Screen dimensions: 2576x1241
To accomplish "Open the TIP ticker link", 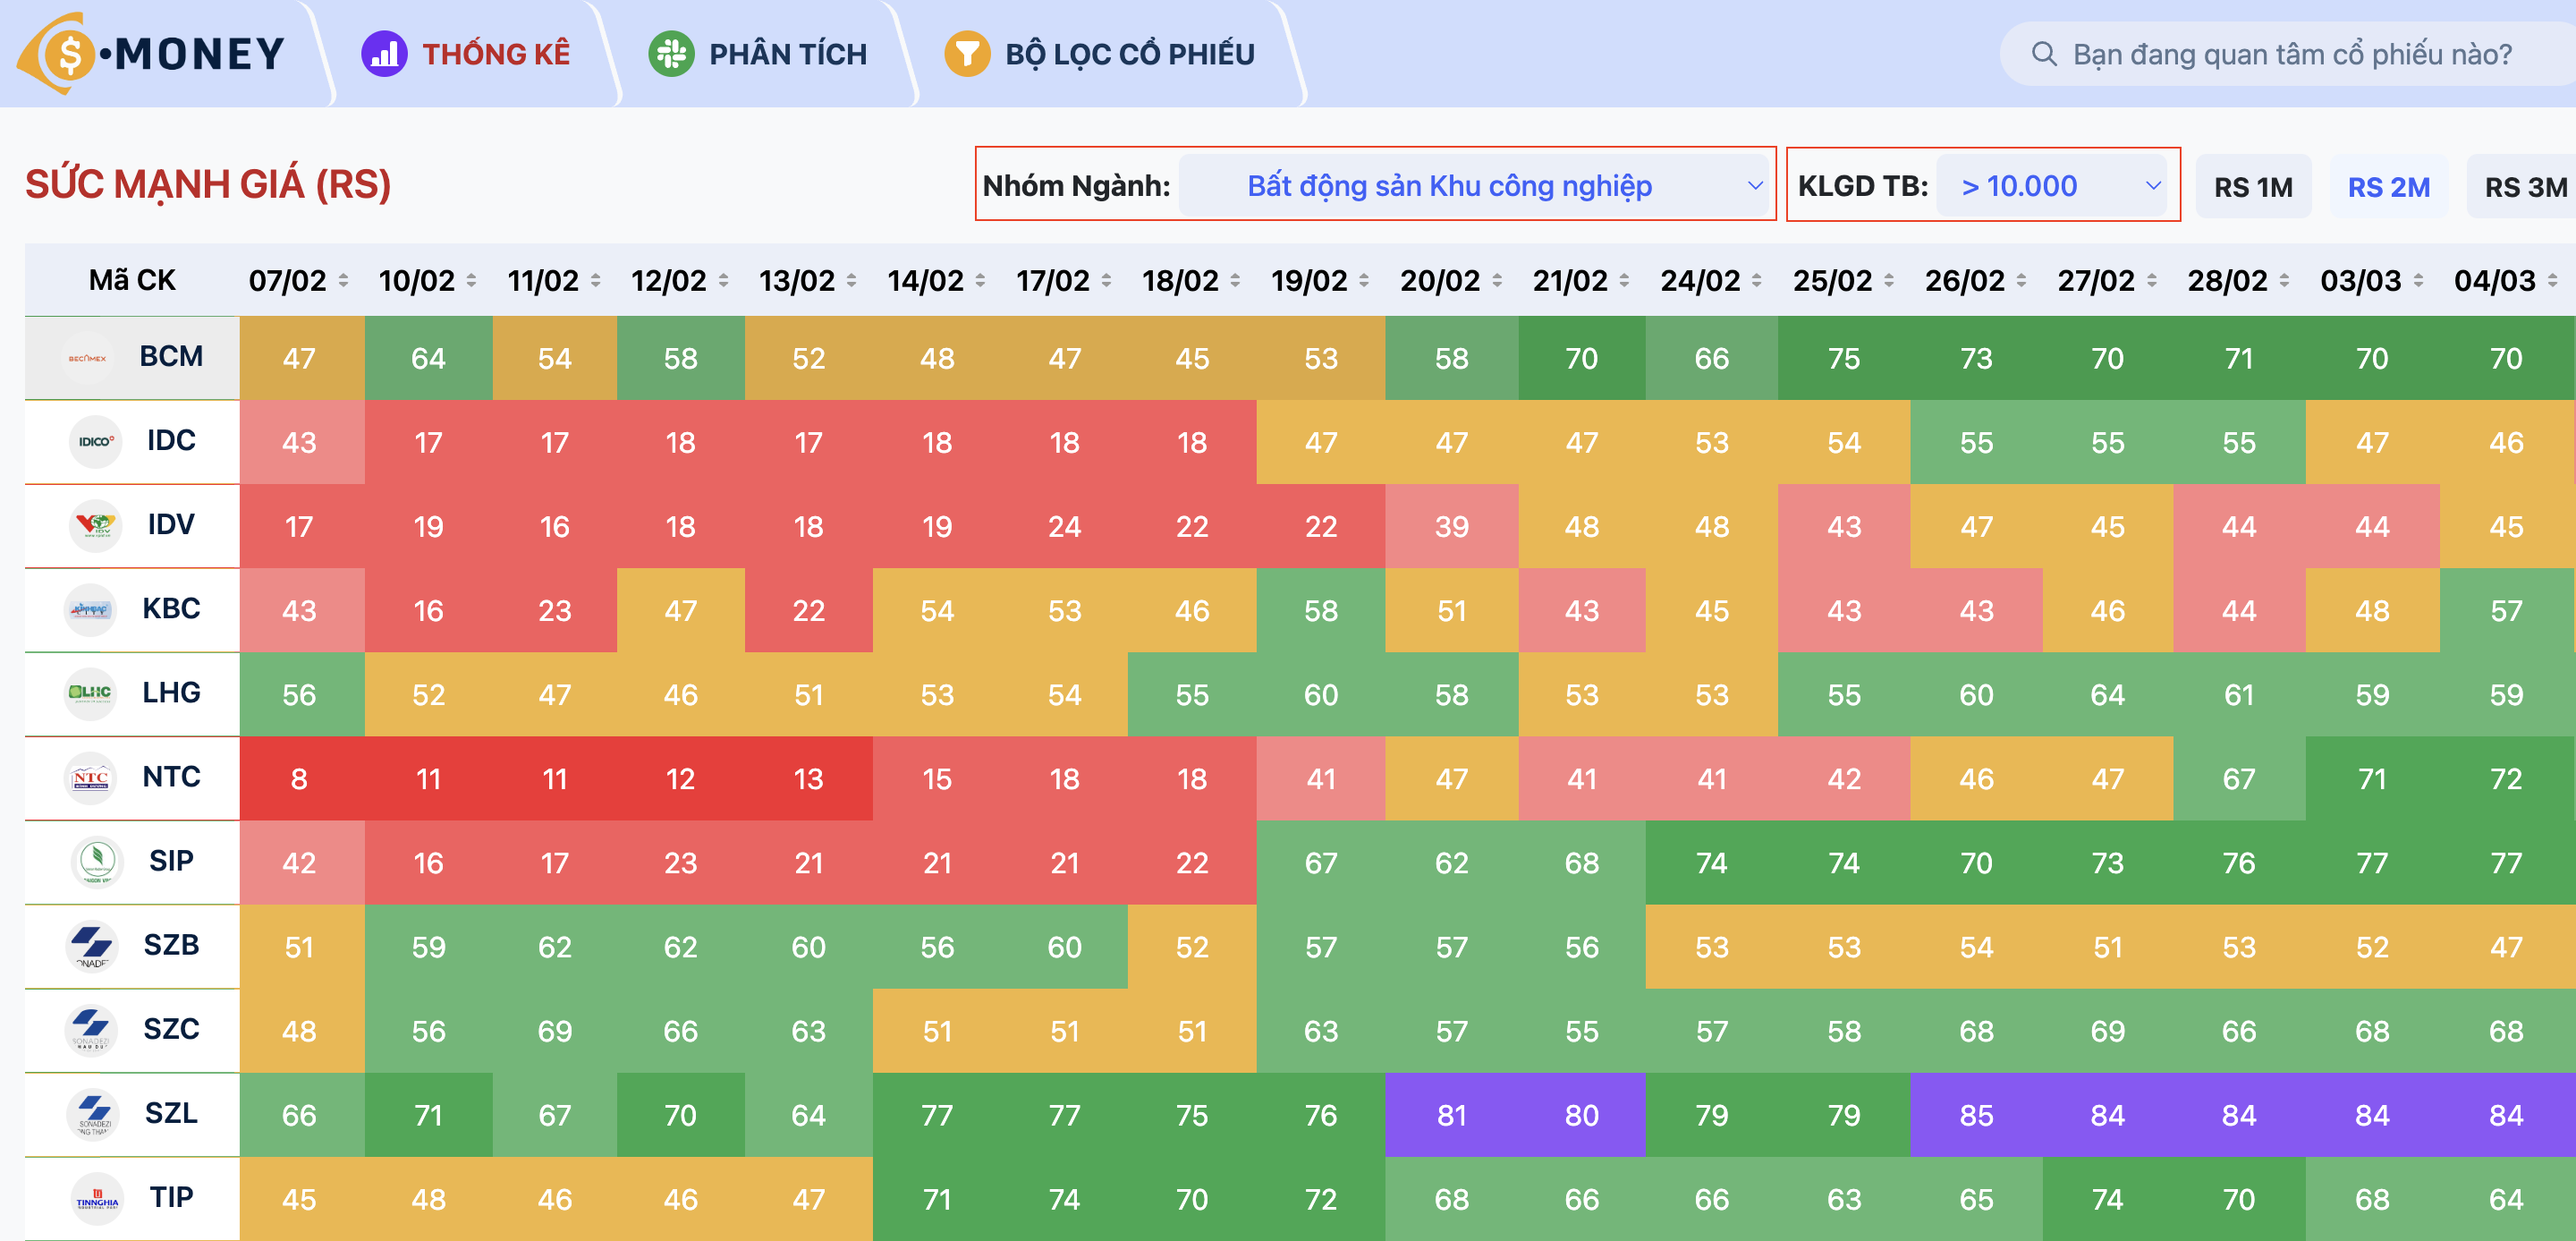I will pyautogui.click(x=171, y=1196).
